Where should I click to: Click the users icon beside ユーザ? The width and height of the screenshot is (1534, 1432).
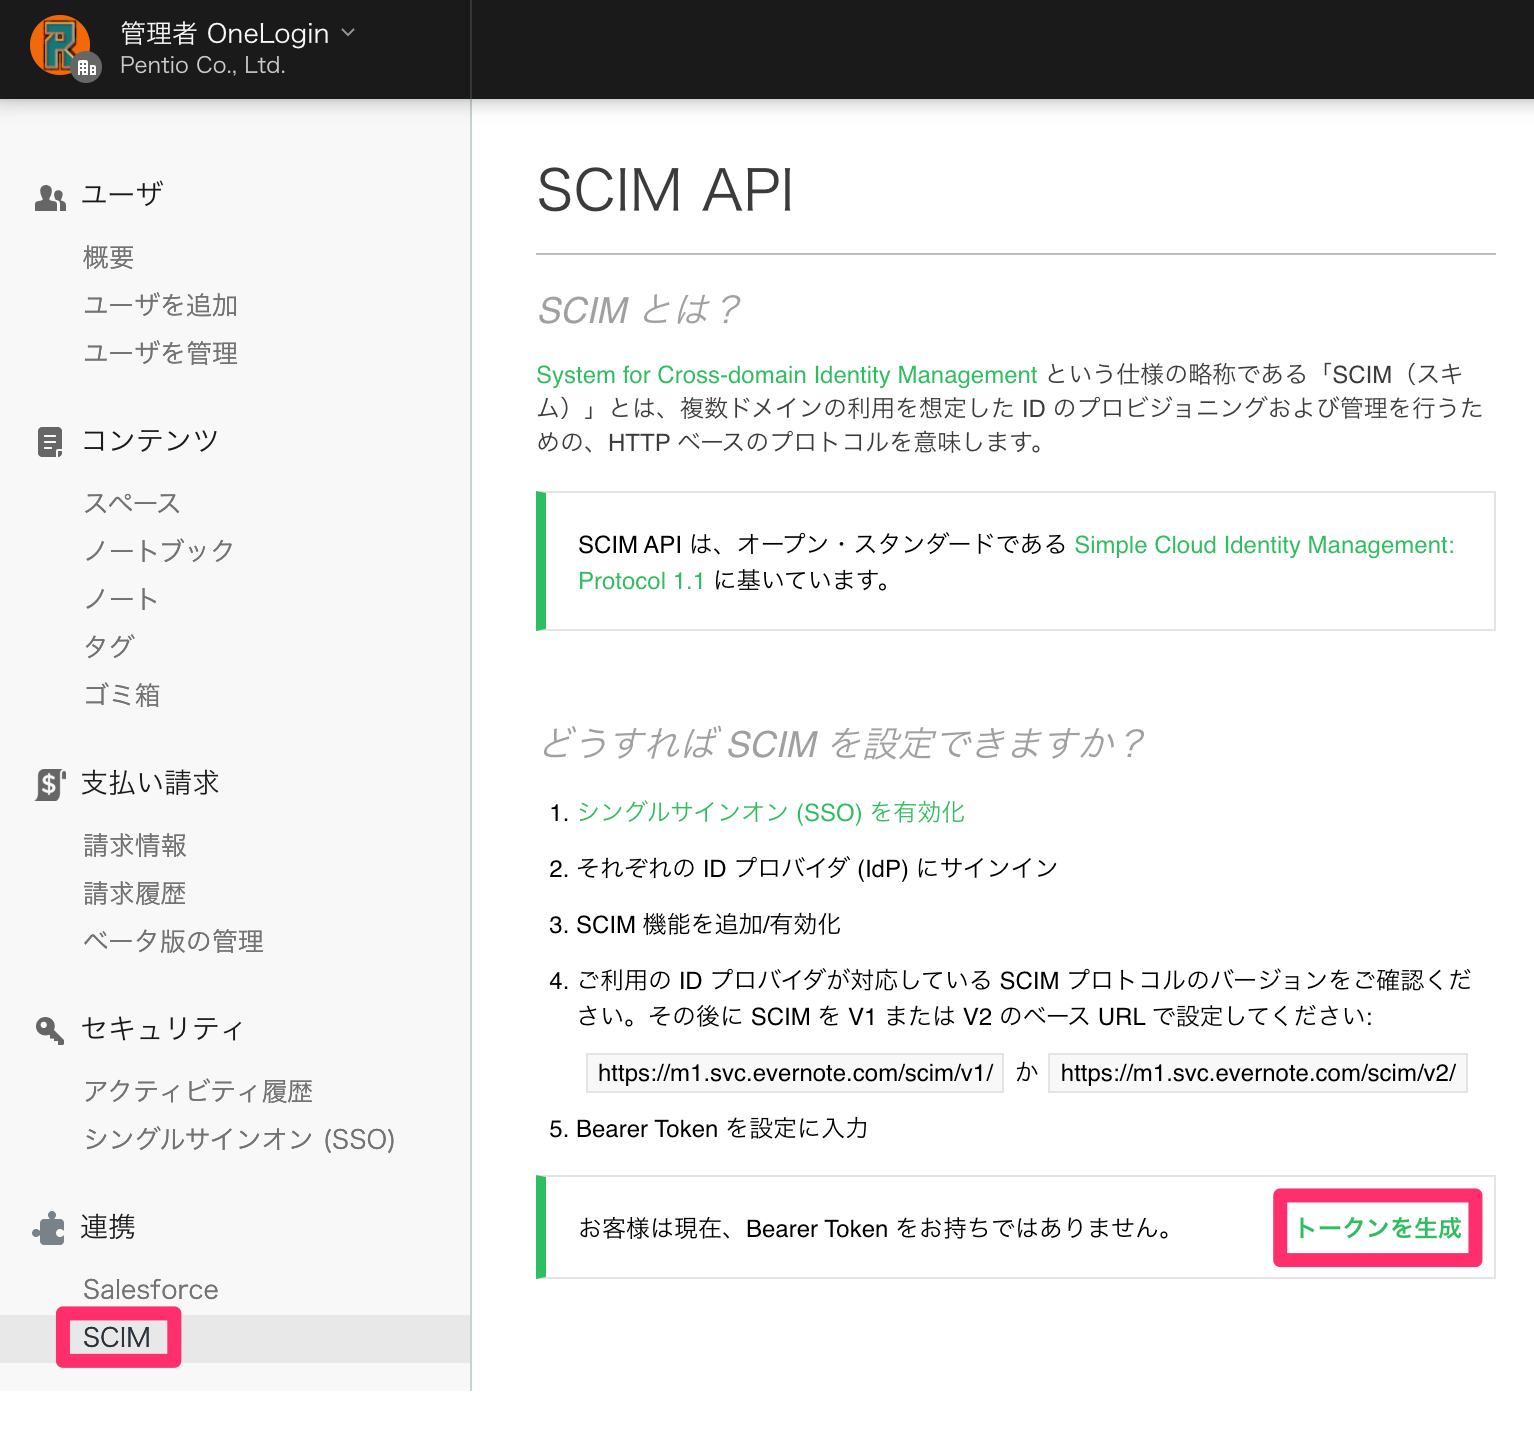coord(50,197)
